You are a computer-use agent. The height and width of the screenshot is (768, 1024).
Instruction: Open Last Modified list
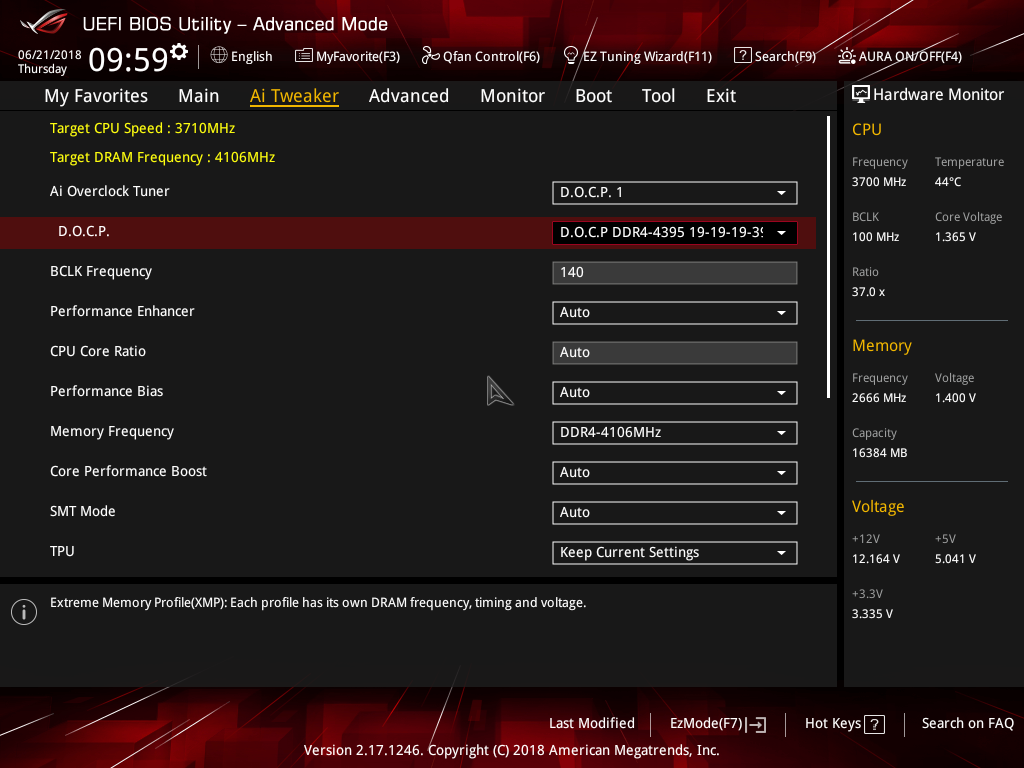coord(592,724)
